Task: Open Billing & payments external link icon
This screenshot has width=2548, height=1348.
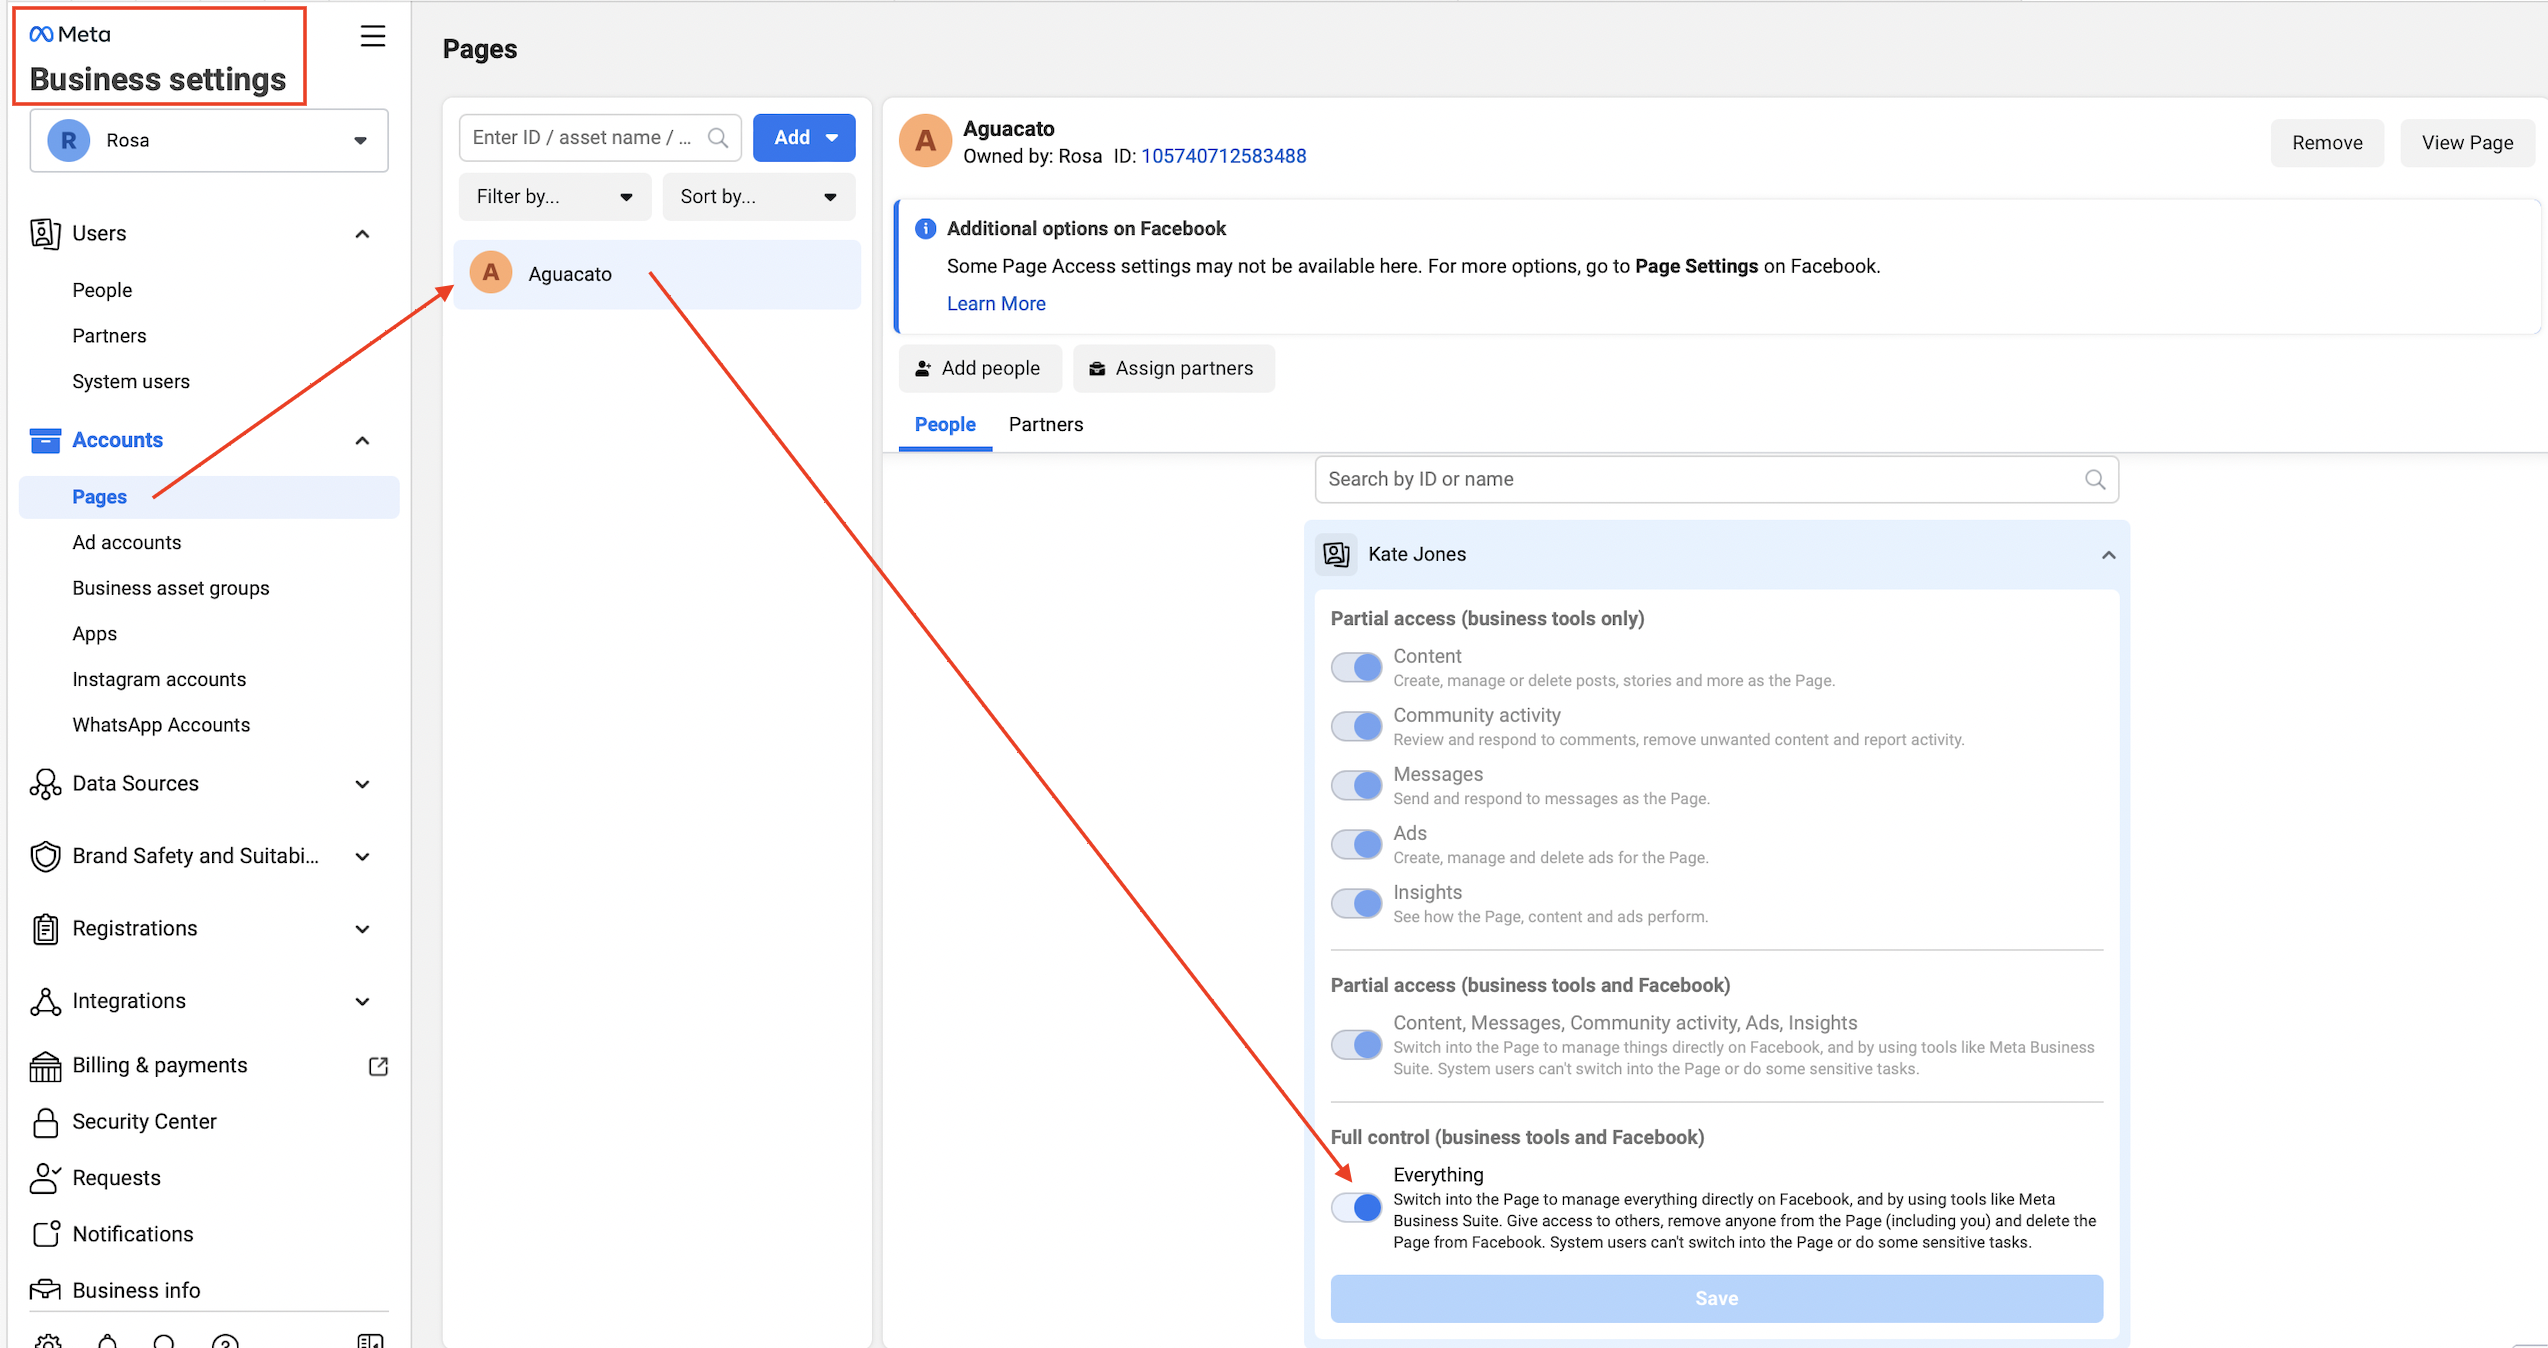Action: coord(378,1066)
